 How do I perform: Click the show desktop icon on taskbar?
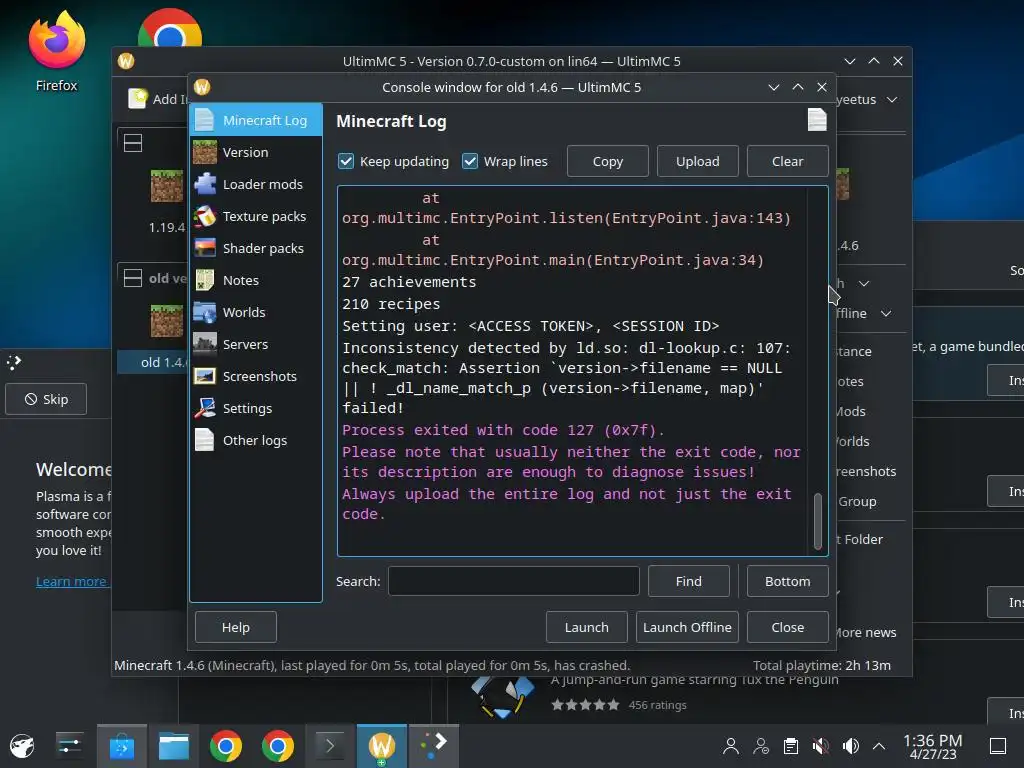tap(998, 746)
